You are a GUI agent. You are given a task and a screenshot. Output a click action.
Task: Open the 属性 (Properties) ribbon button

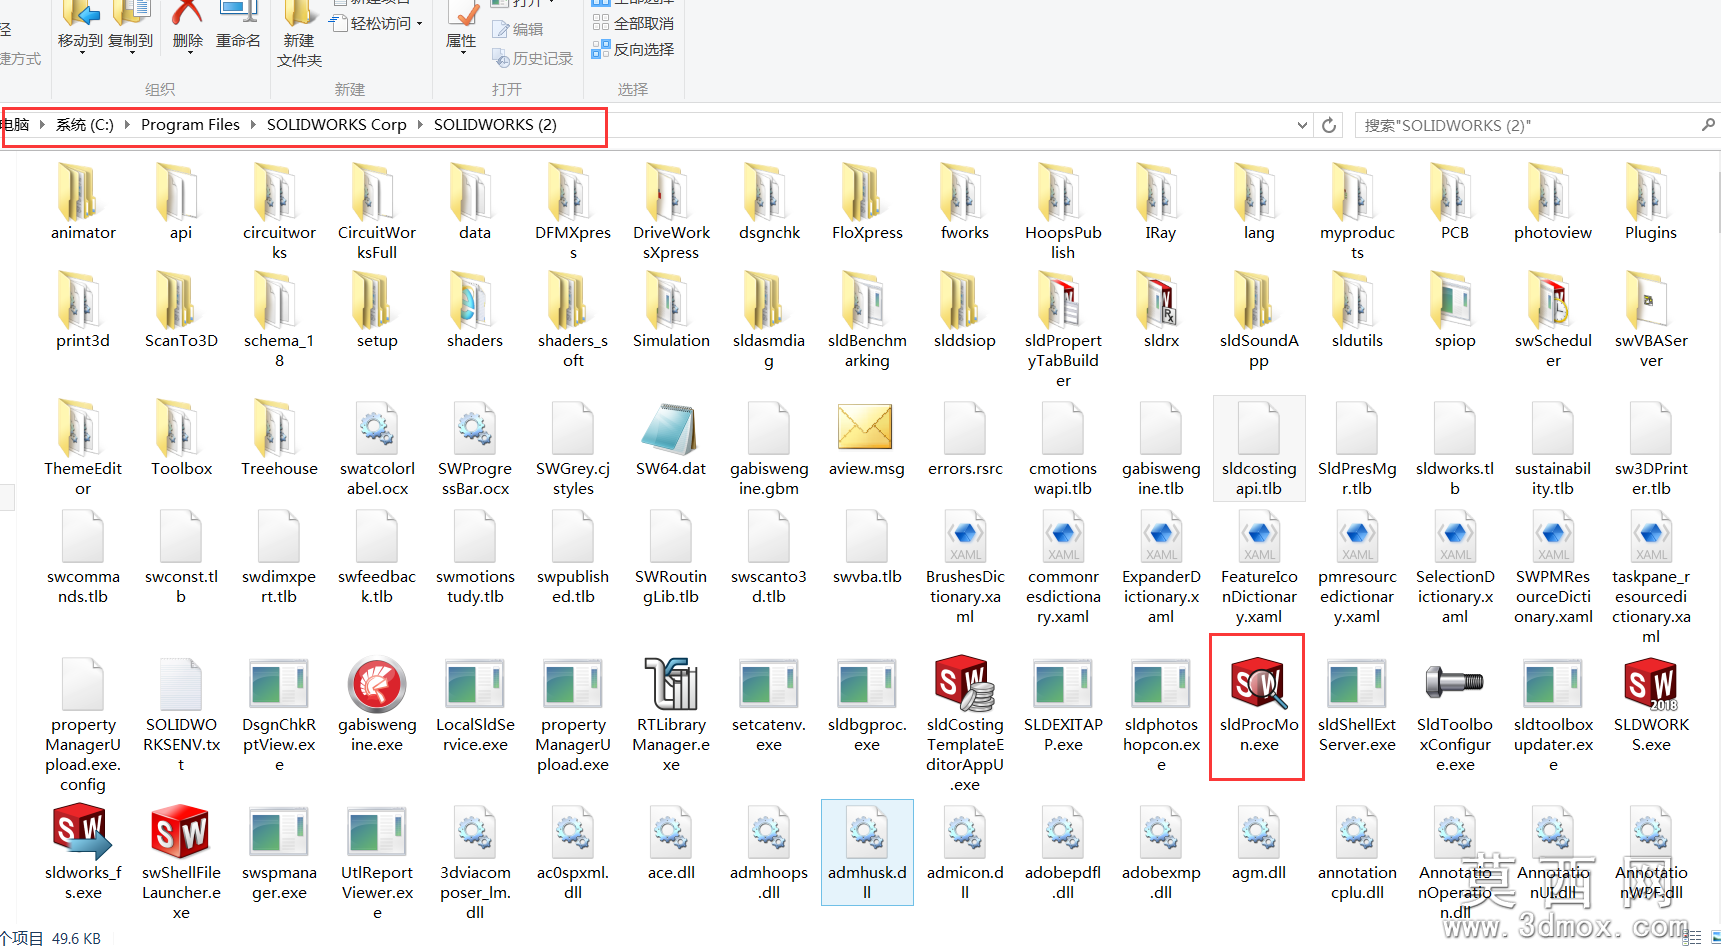tap(461, 27)
